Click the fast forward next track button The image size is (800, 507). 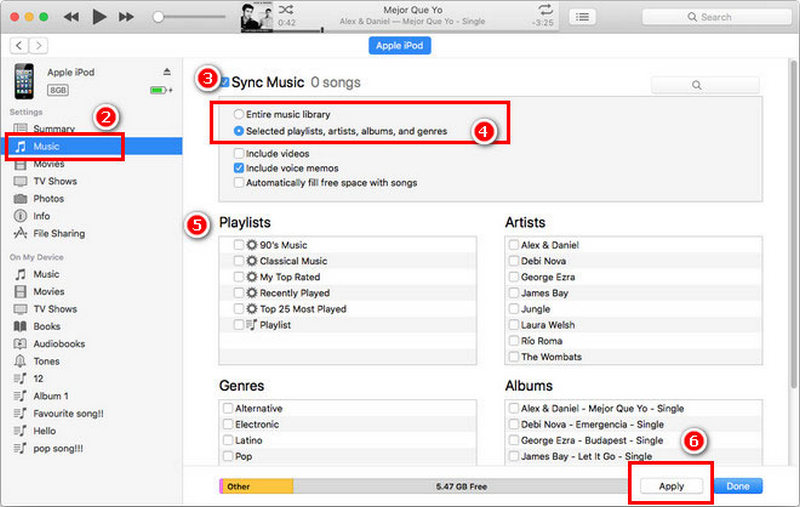point(127,17)
